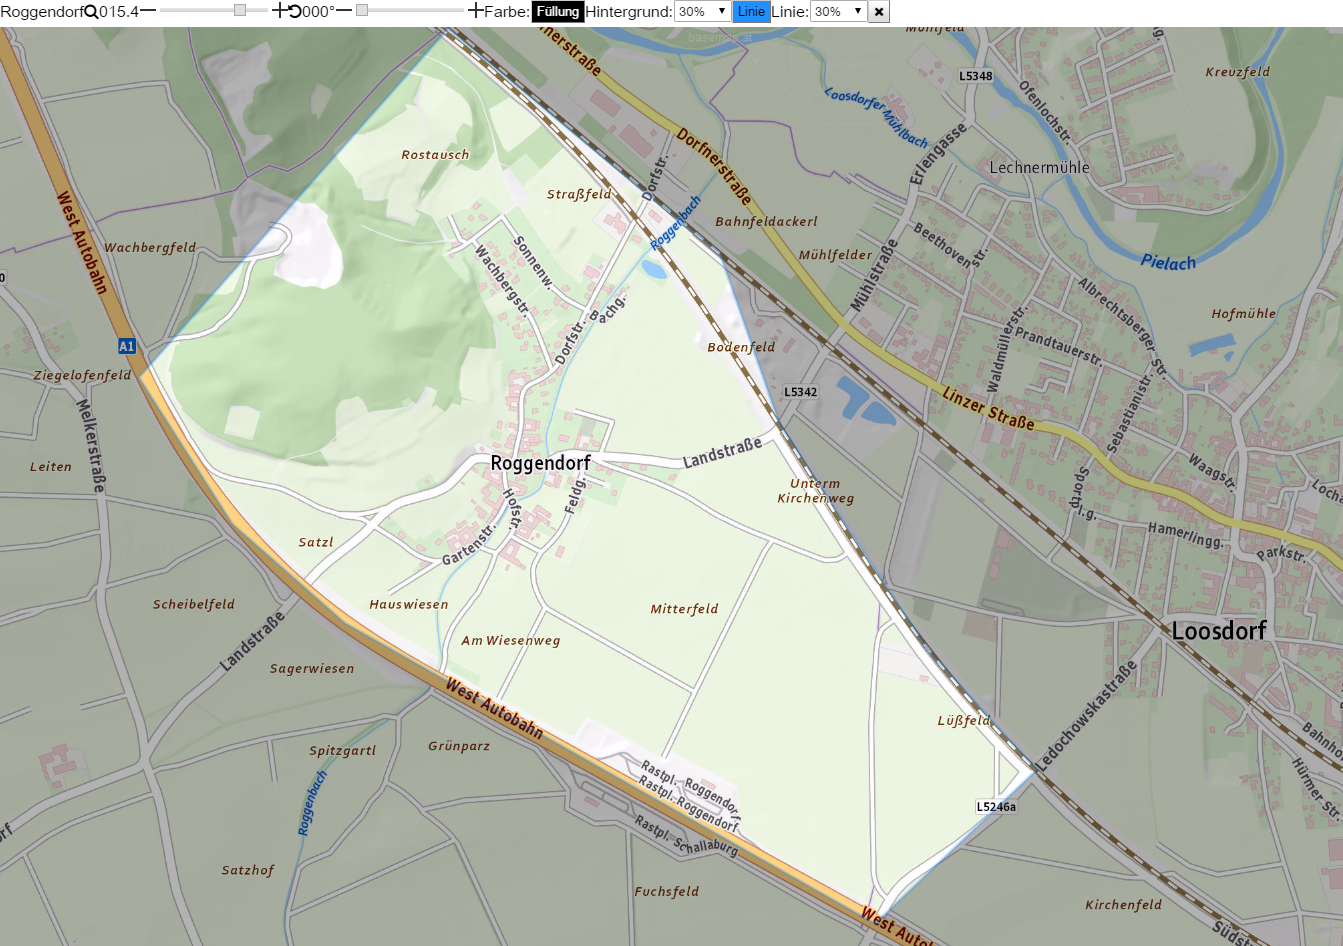
Task: Click the Loosdorf town label
Action: (1219, 631)
